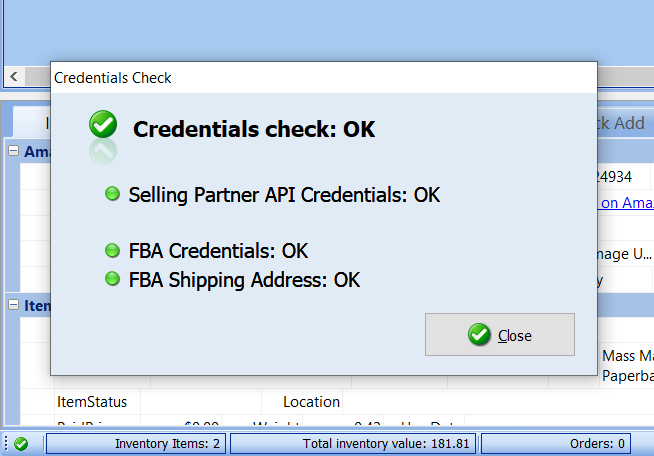Click the Orders: 0 status panel
Screen dimensions: 654x456
pyautogui.click(x=556, y=443)
